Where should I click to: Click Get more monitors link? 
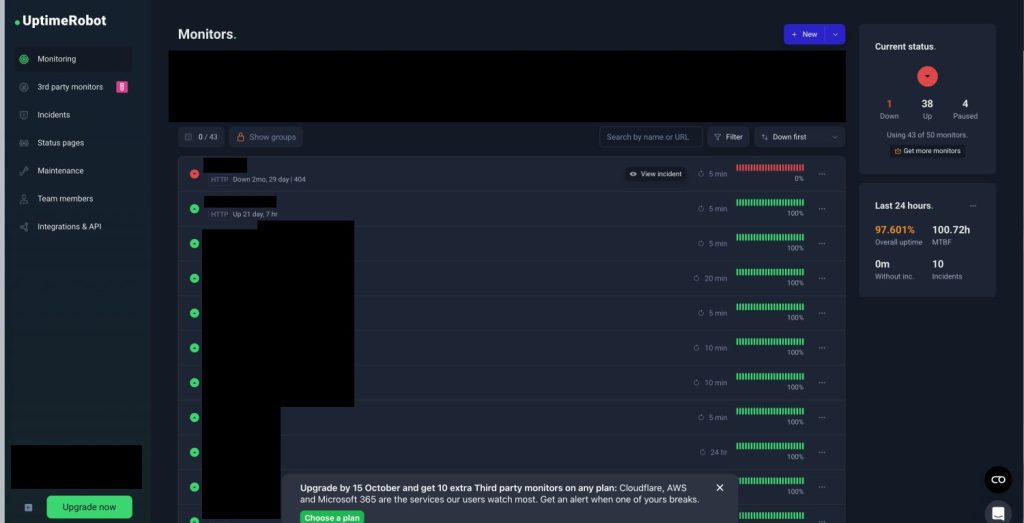[927, 151]
